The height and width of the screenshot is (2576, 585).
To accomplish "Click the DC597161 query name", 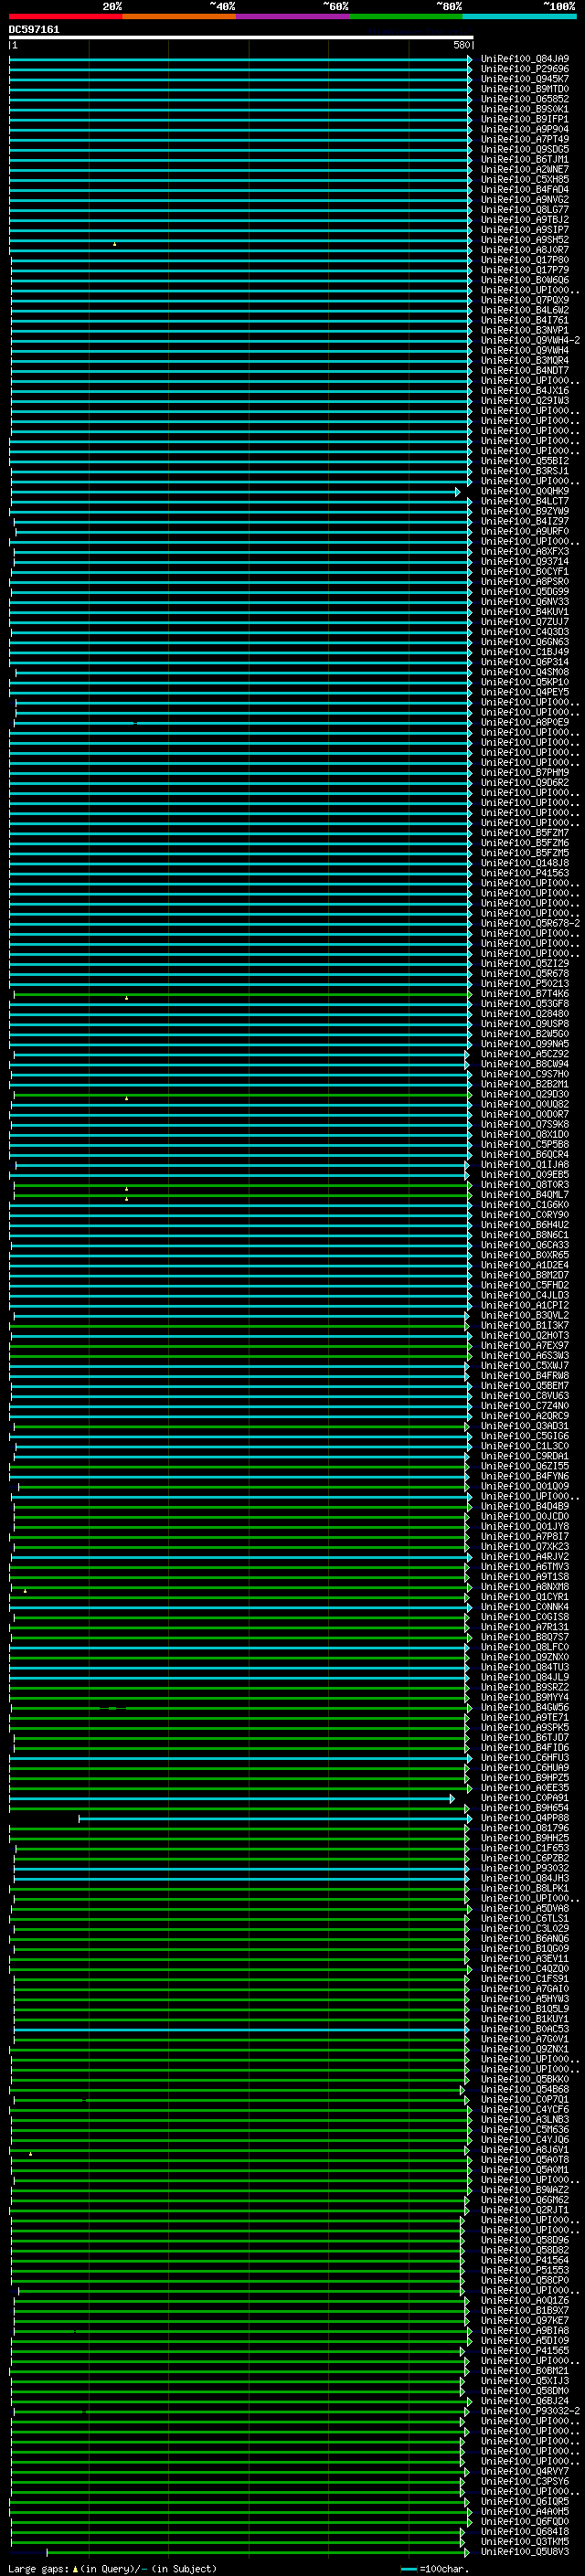I will pyautogui.click(x=34, y=29).
